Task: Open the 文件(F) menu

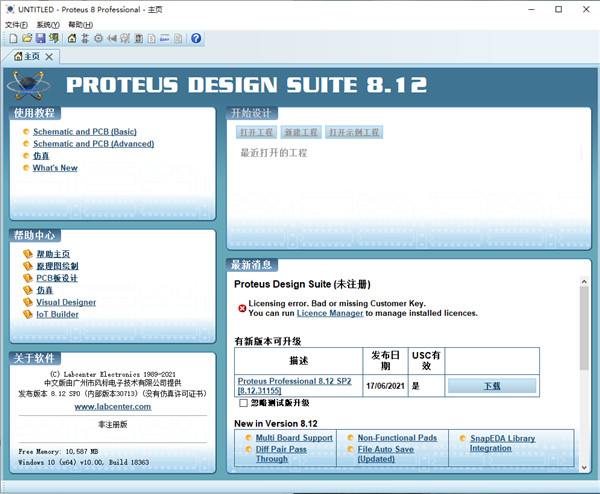Action: tap(16, 24)
